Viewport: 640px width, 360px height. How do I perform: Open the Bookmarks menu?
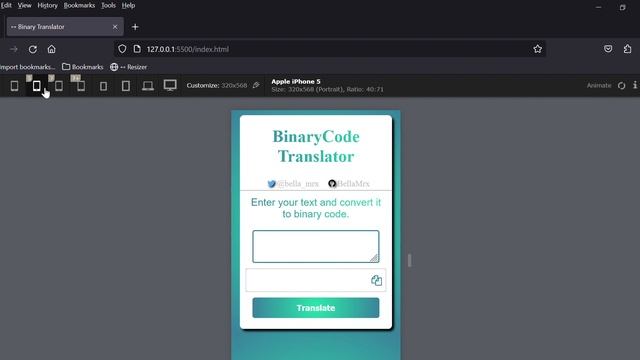[x=79, y=5]
